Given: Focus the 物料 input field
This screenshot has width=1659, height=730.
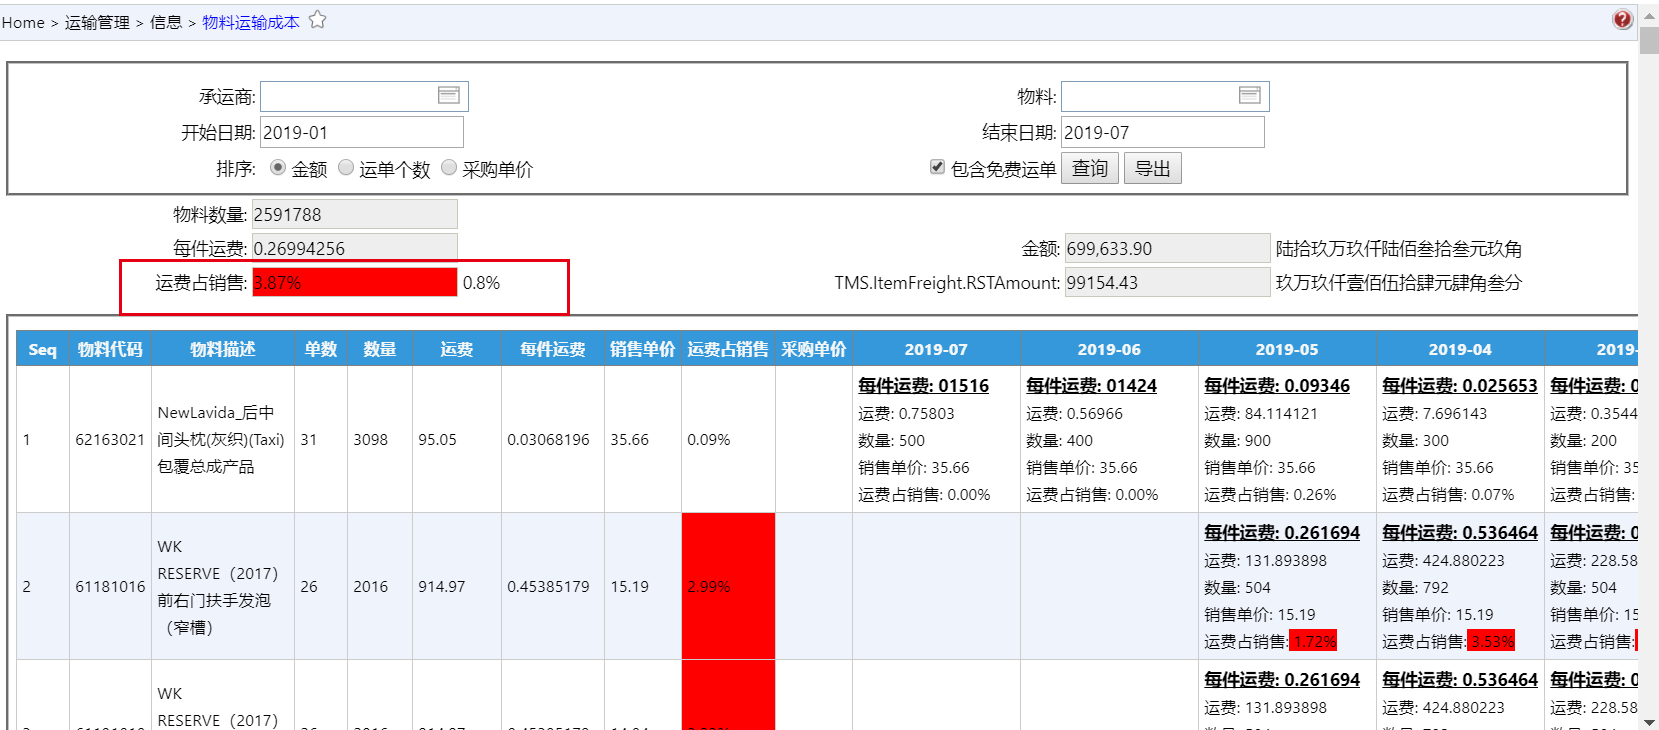Looking at the screenshot, I should coord(1165,96).
